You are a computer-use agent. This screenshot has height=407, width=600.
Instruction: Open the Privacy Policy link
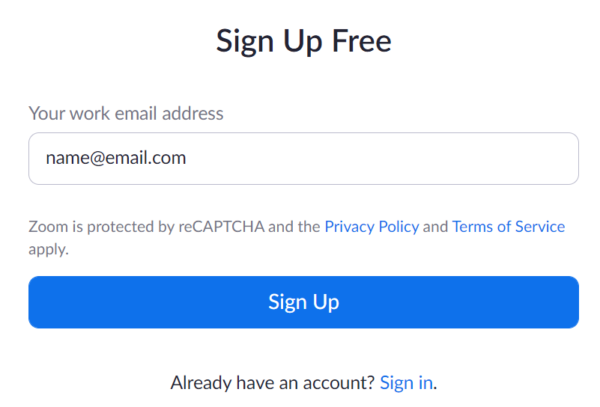[371, 227]
